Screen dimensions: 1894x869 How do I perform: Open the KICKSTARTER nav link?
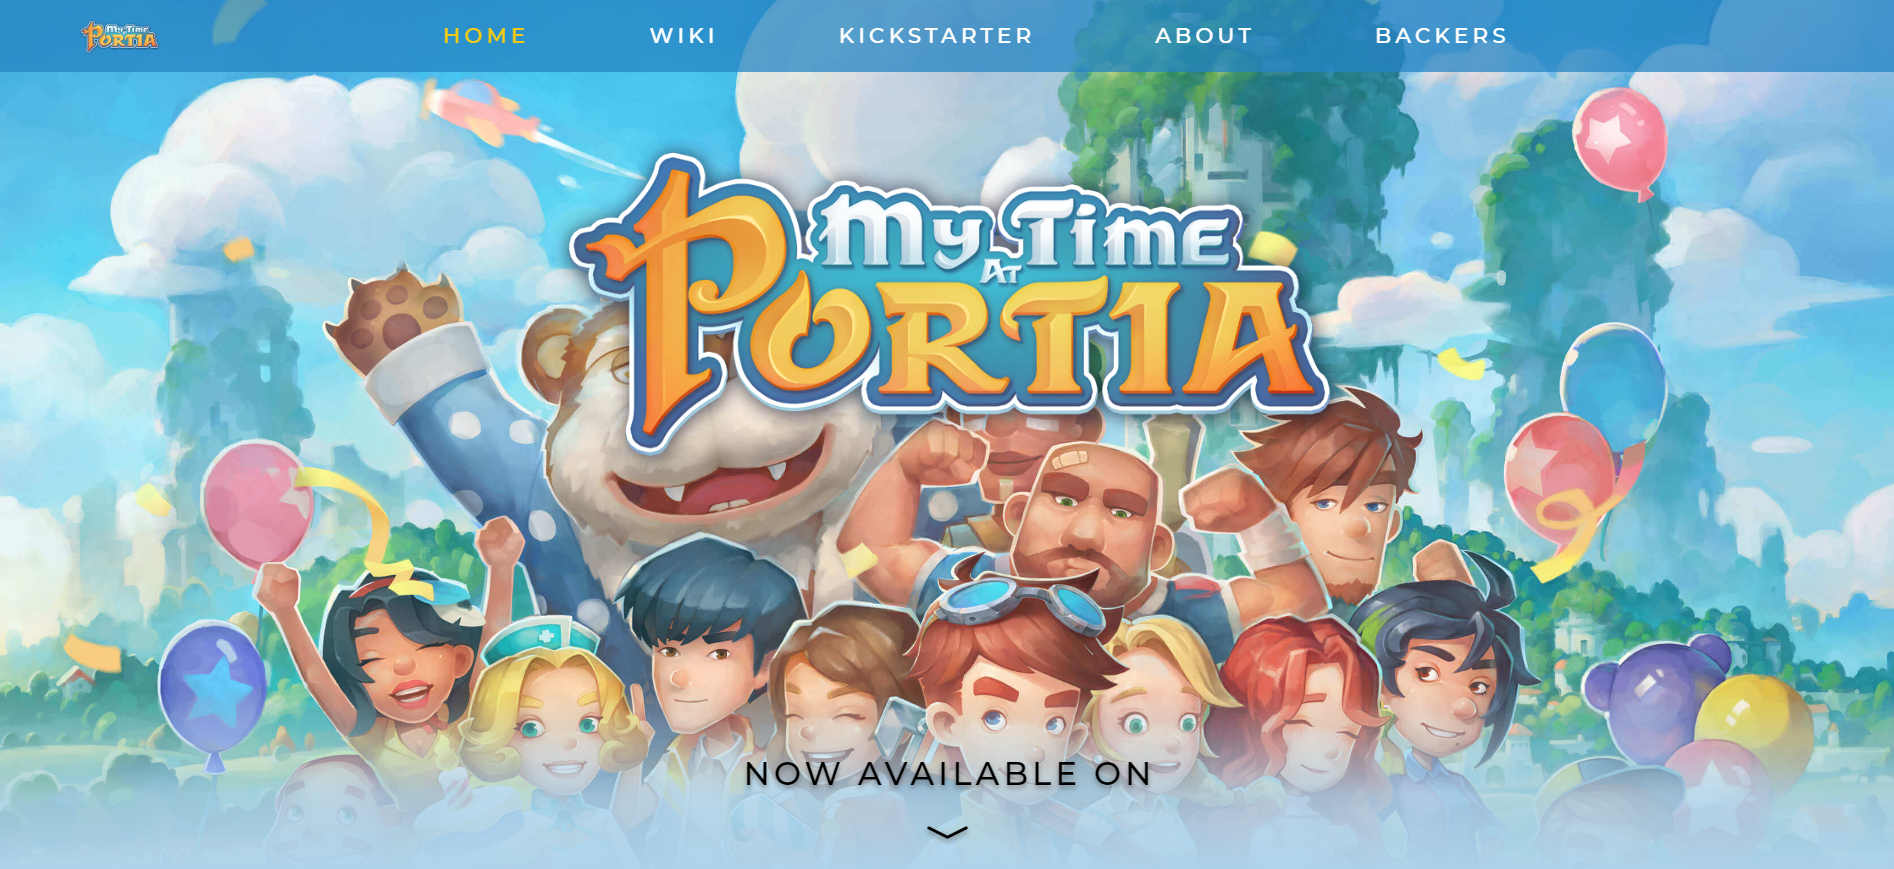(936, 36)
